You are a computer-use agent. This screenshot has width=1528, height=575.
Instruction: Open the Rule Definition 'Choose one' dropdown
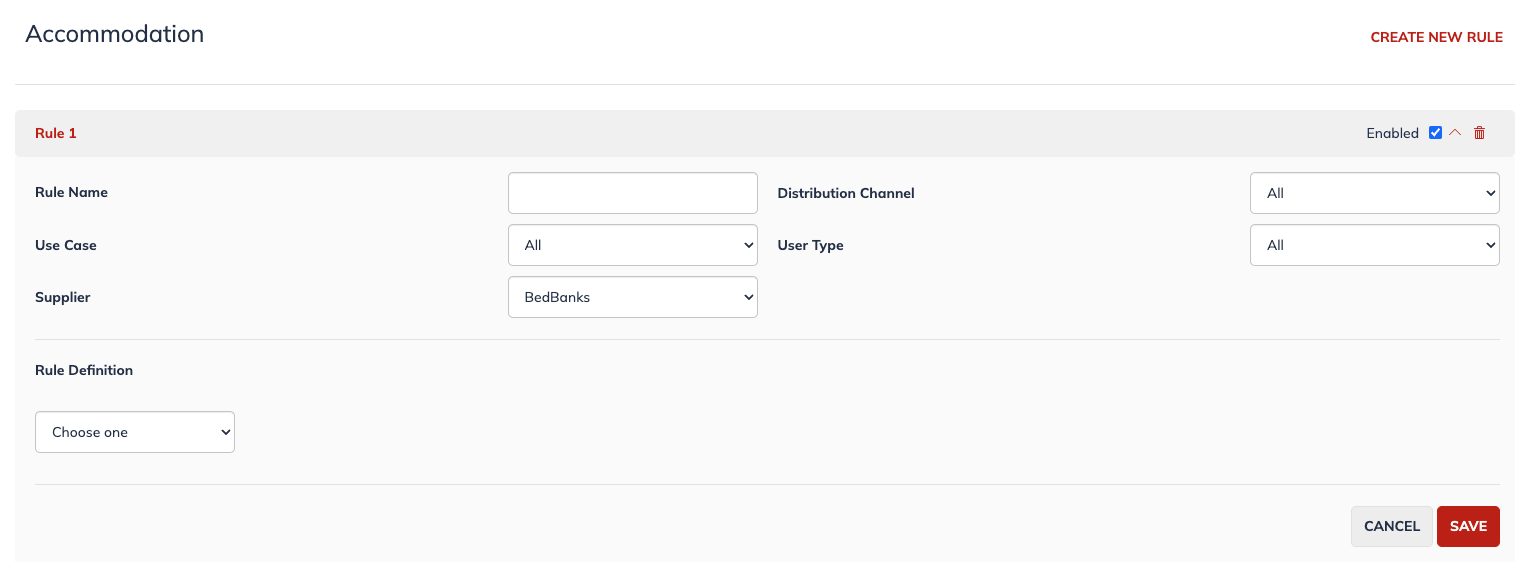135,432
